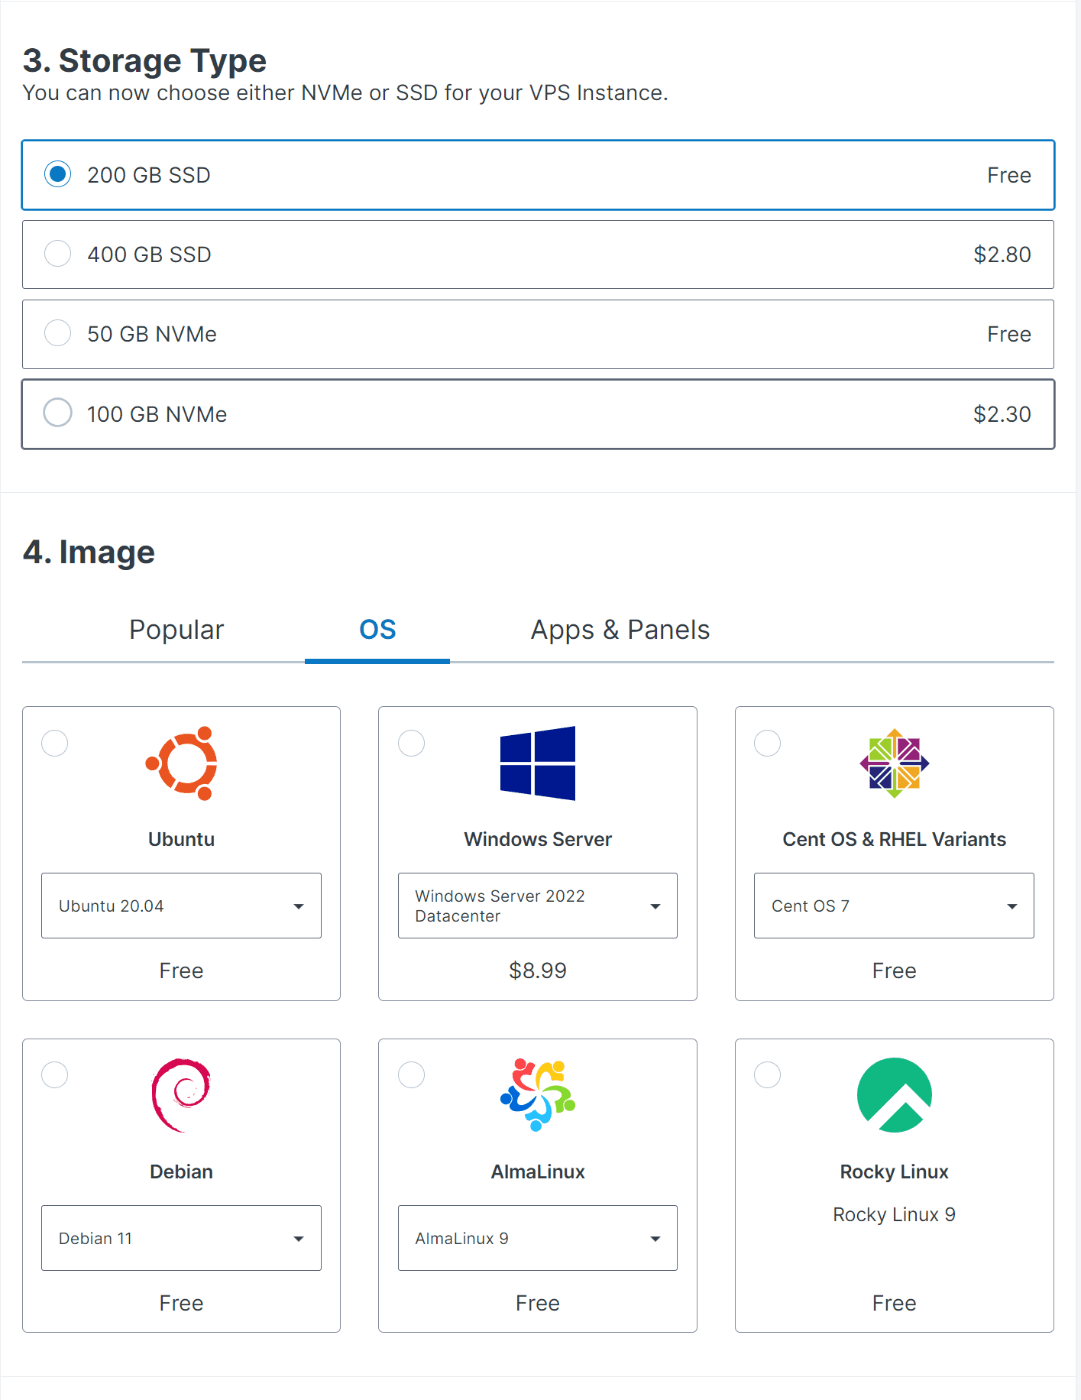Screen dimensions: 1081x1400
Task: Select the Rocky Linux image radio button
Action: tap(767, 1075)
